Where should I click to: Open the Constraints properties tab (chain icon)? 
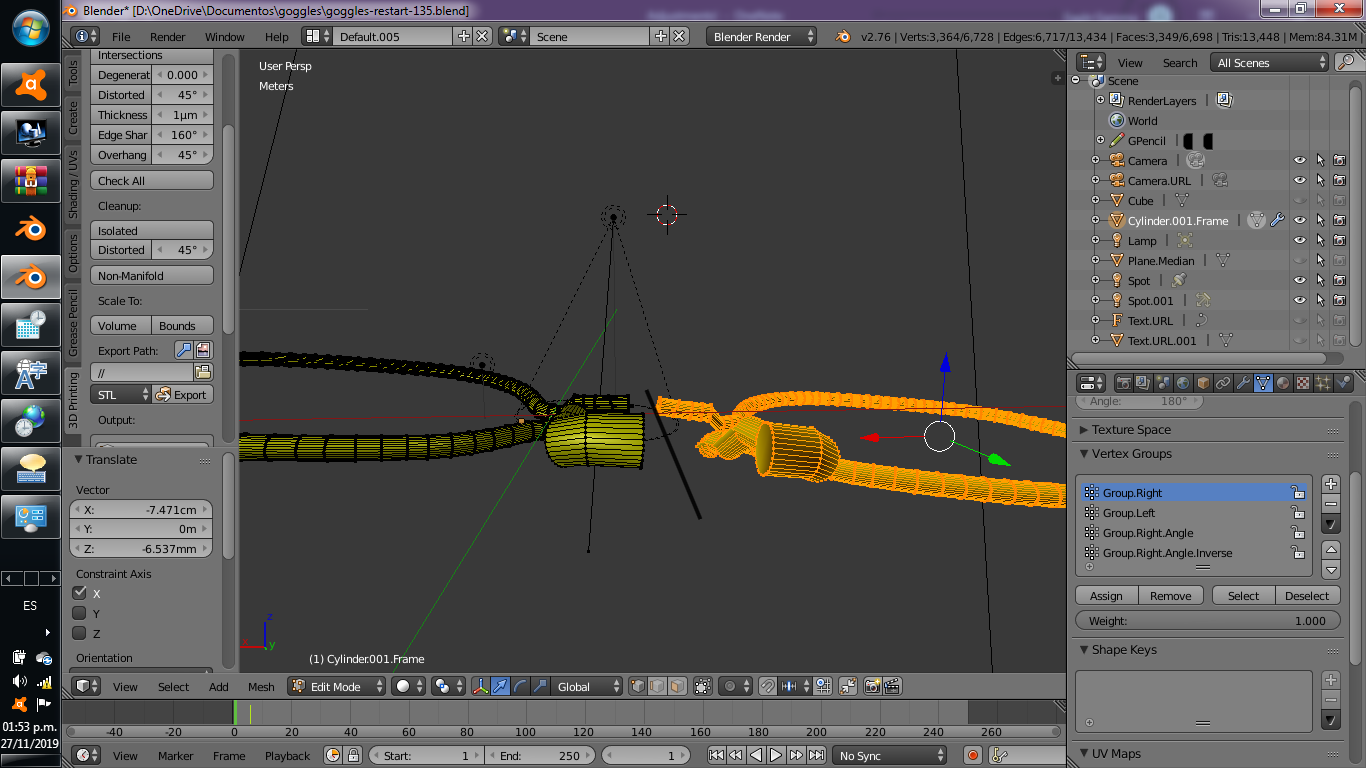[x=1223, y=383]
